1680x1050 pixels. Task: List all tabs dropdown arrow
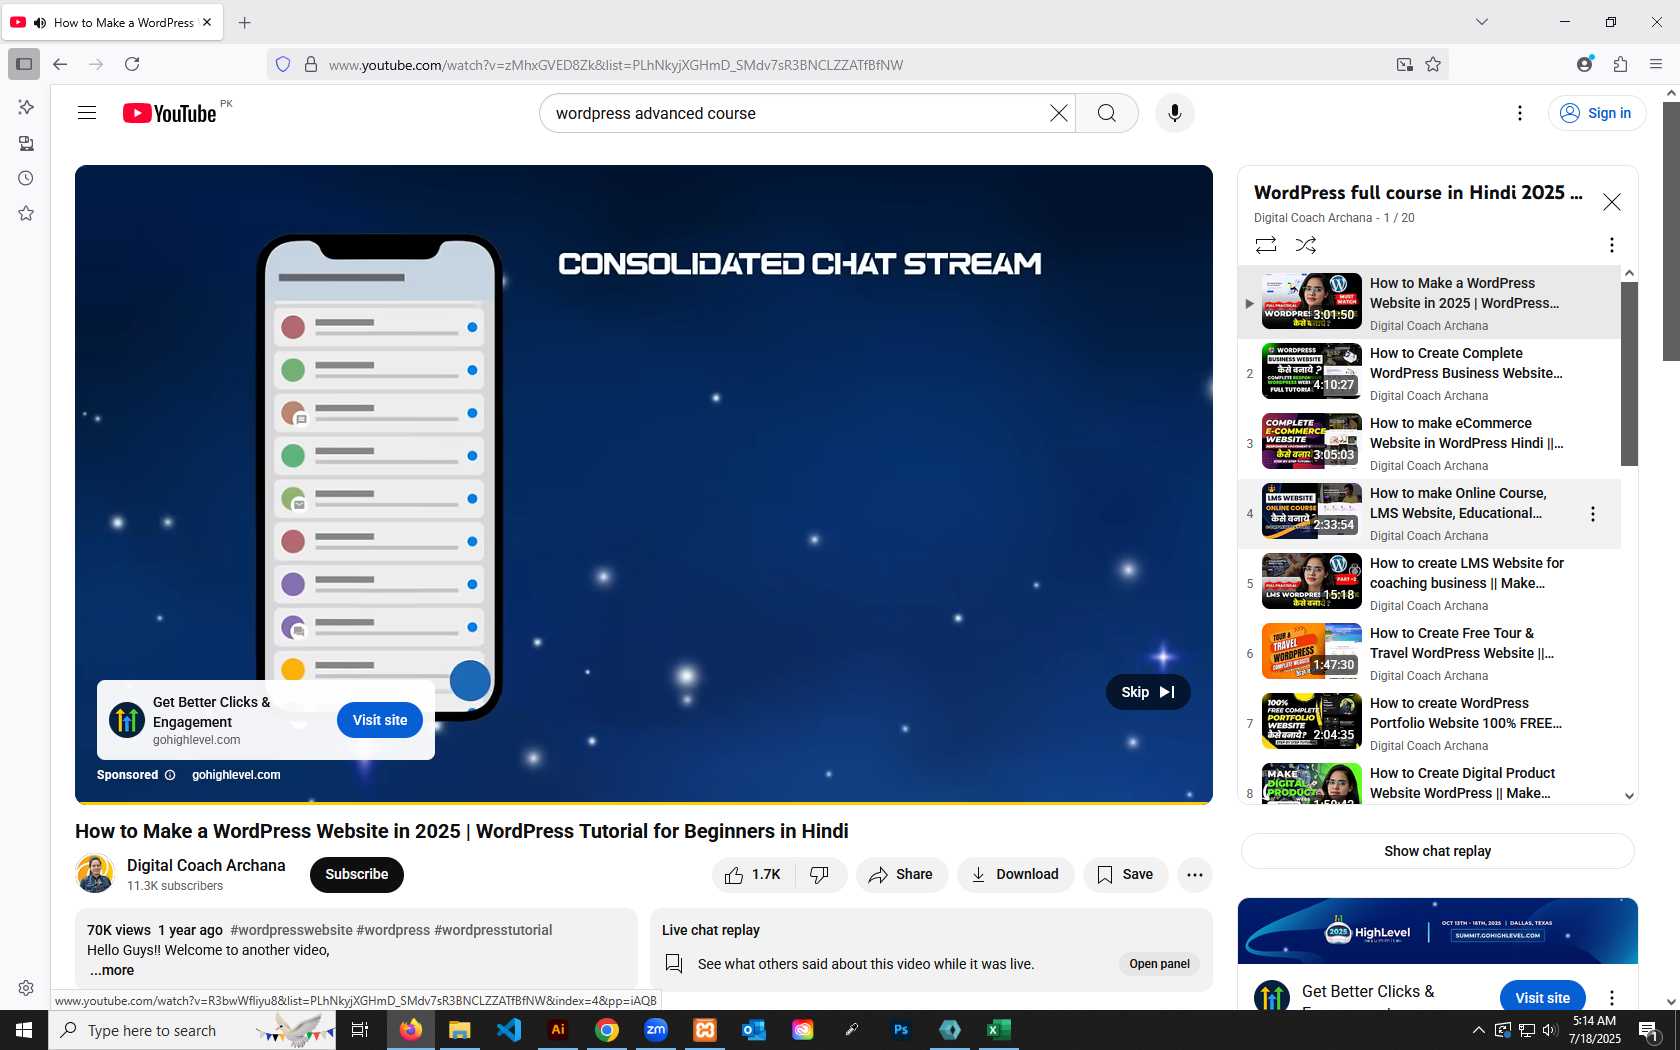pos(1482,22)
